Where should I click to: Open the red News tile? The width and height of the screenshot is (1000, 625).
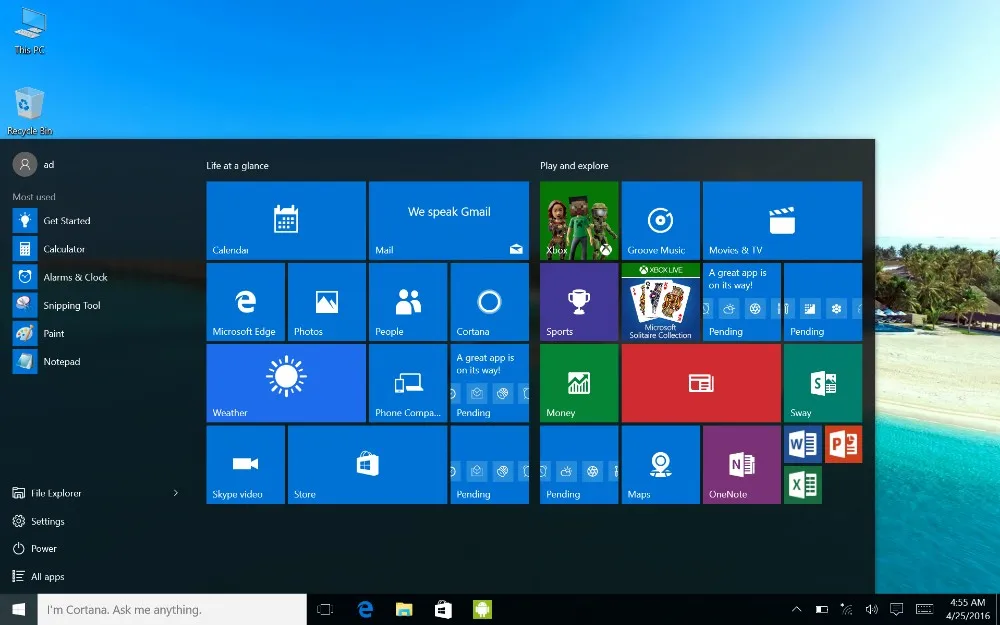[701, 383]
